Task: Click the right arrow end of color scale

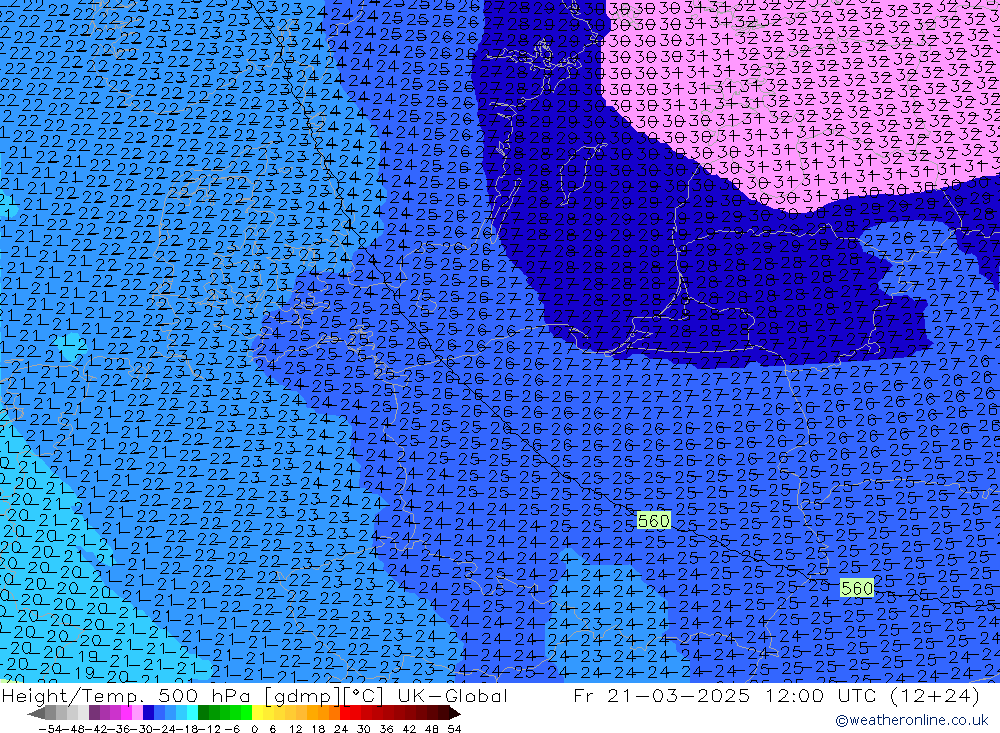Action: coord(455,713)
